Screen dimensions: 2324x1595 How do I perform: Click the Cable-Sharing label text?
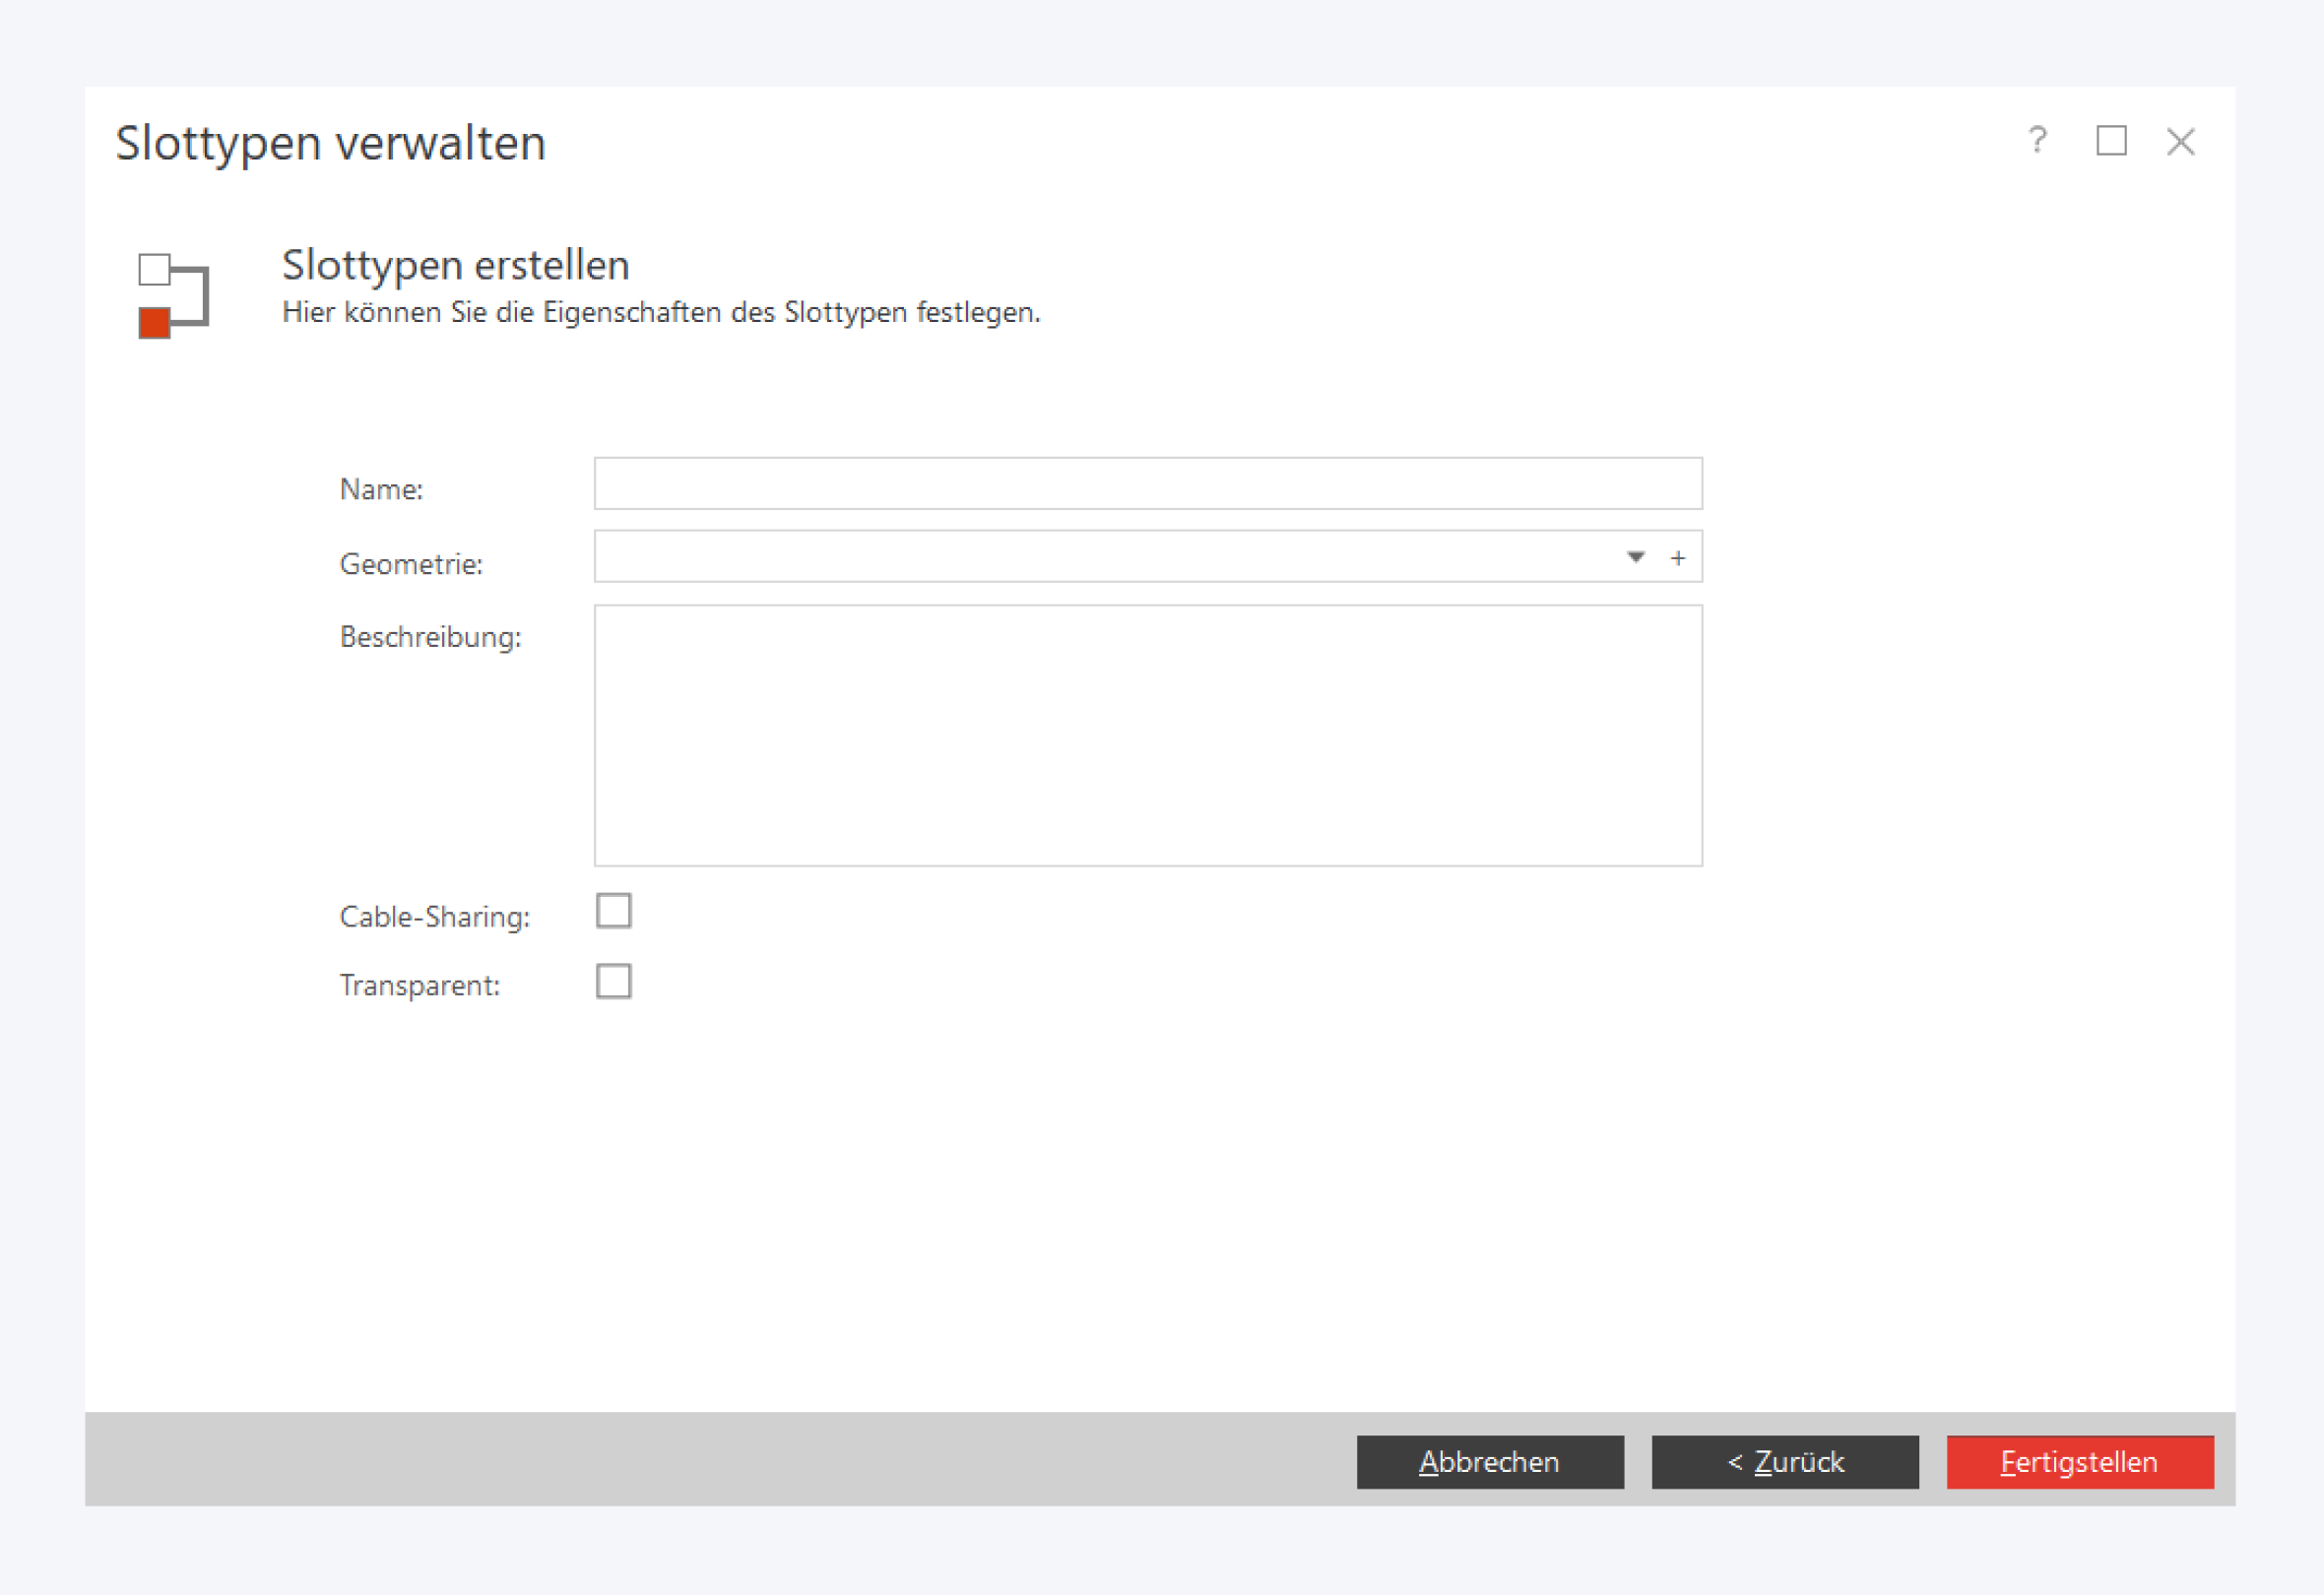point(434,917)
